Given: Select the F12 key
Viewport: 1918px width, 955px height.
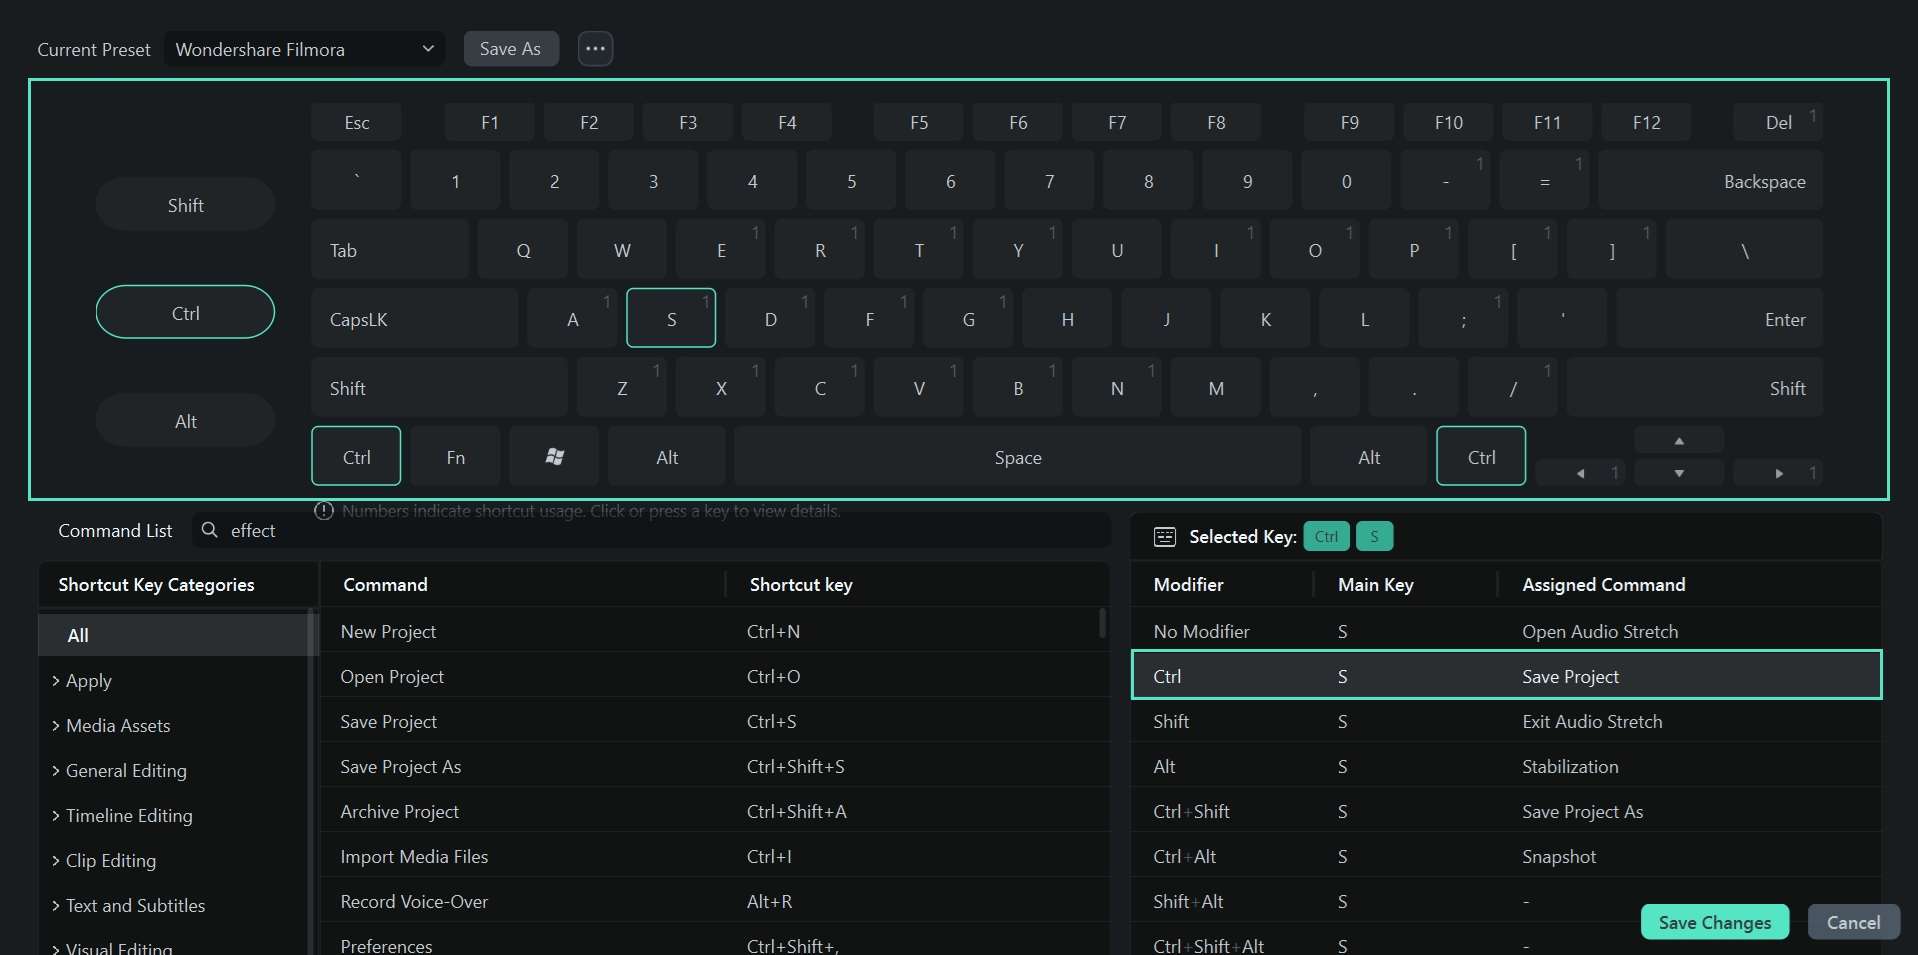Looking at the screenshot, I should tap(1646, 122).
